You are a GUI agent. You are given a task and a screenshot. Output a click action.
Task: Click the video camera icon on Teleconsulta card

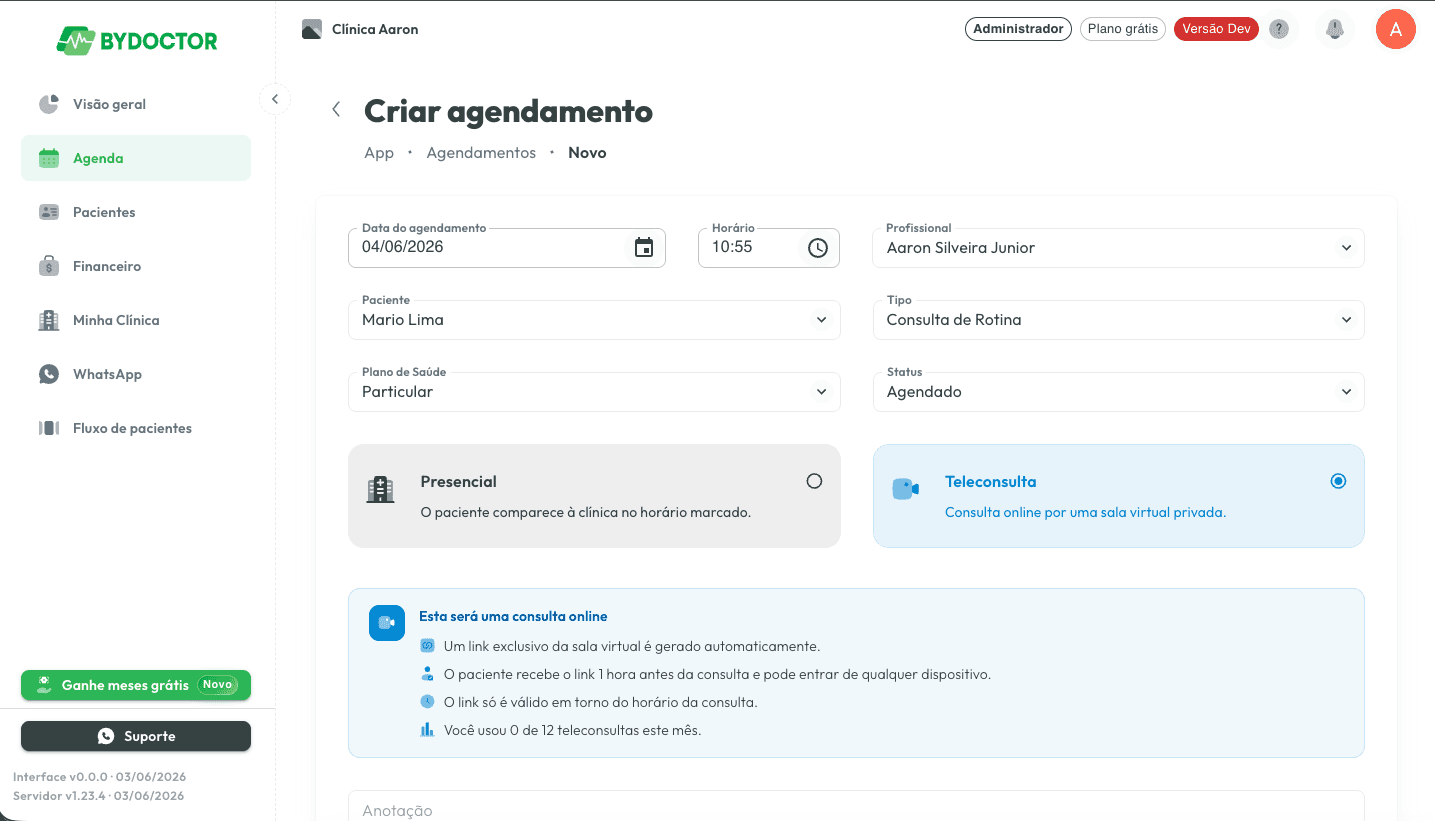tap(905, 489)
